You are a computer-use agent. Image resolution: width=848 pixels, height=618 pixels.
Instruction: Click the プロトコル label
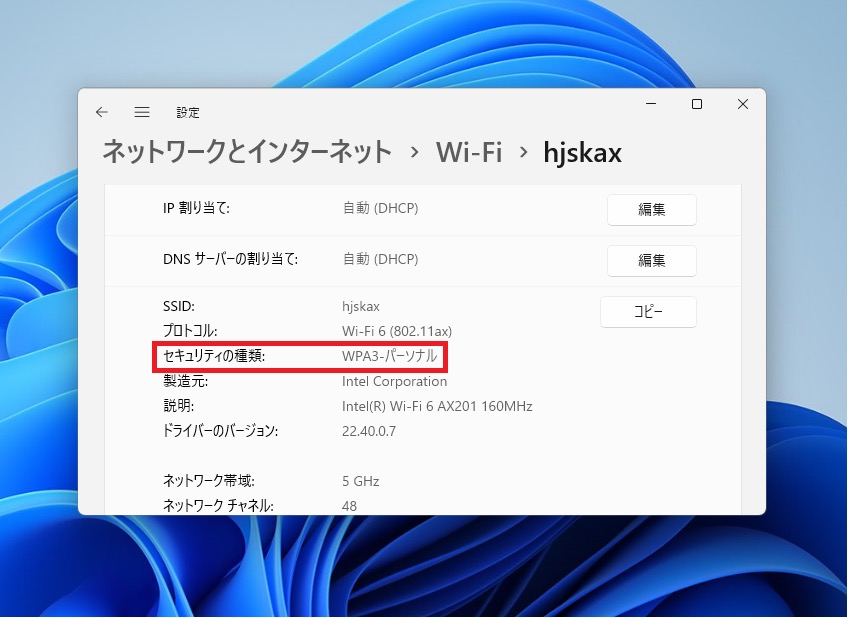(x=190, y=331)
